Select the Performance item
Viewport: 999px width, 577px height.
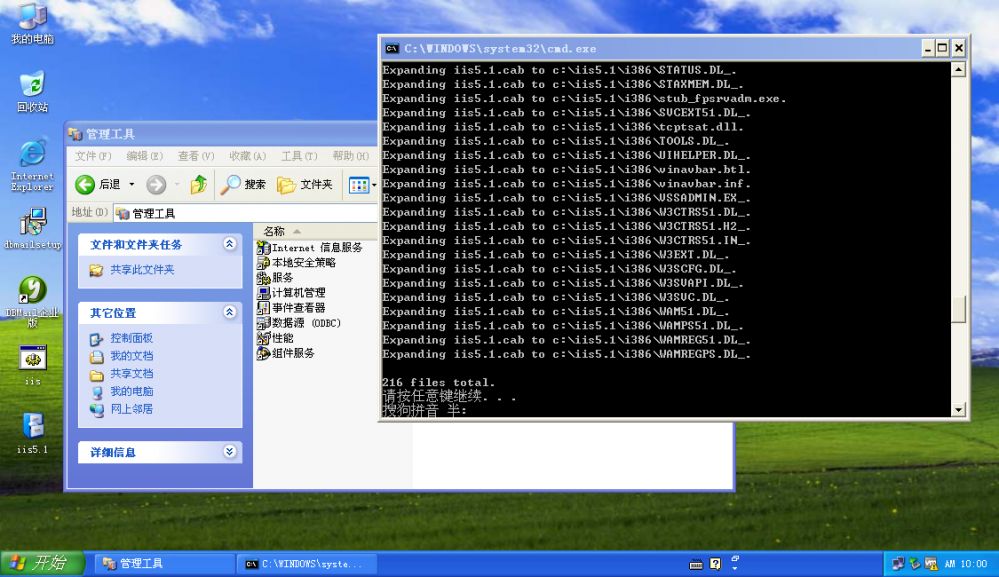point(275,338)
